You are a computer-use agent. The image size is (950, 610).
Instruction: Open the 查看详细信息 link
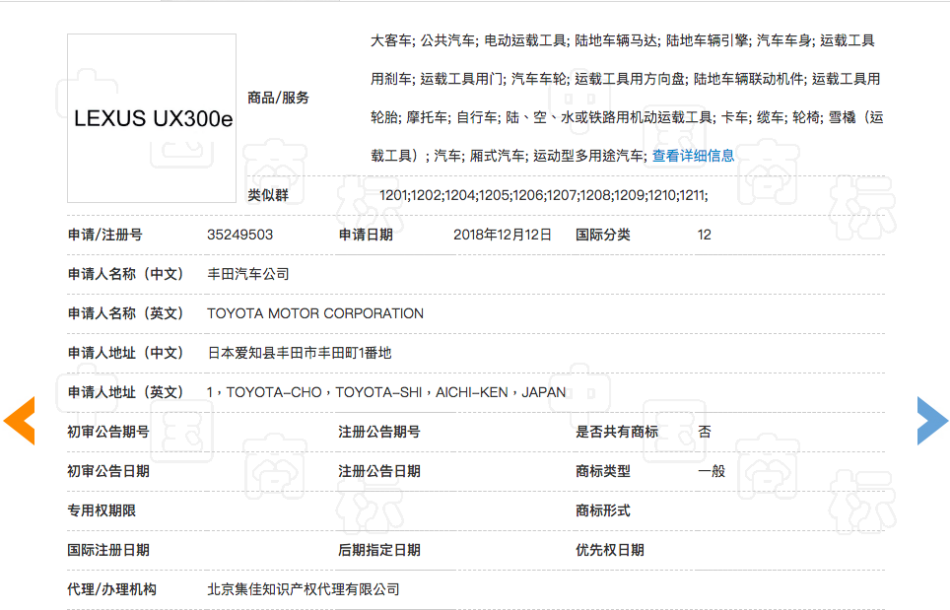[693, 156]
